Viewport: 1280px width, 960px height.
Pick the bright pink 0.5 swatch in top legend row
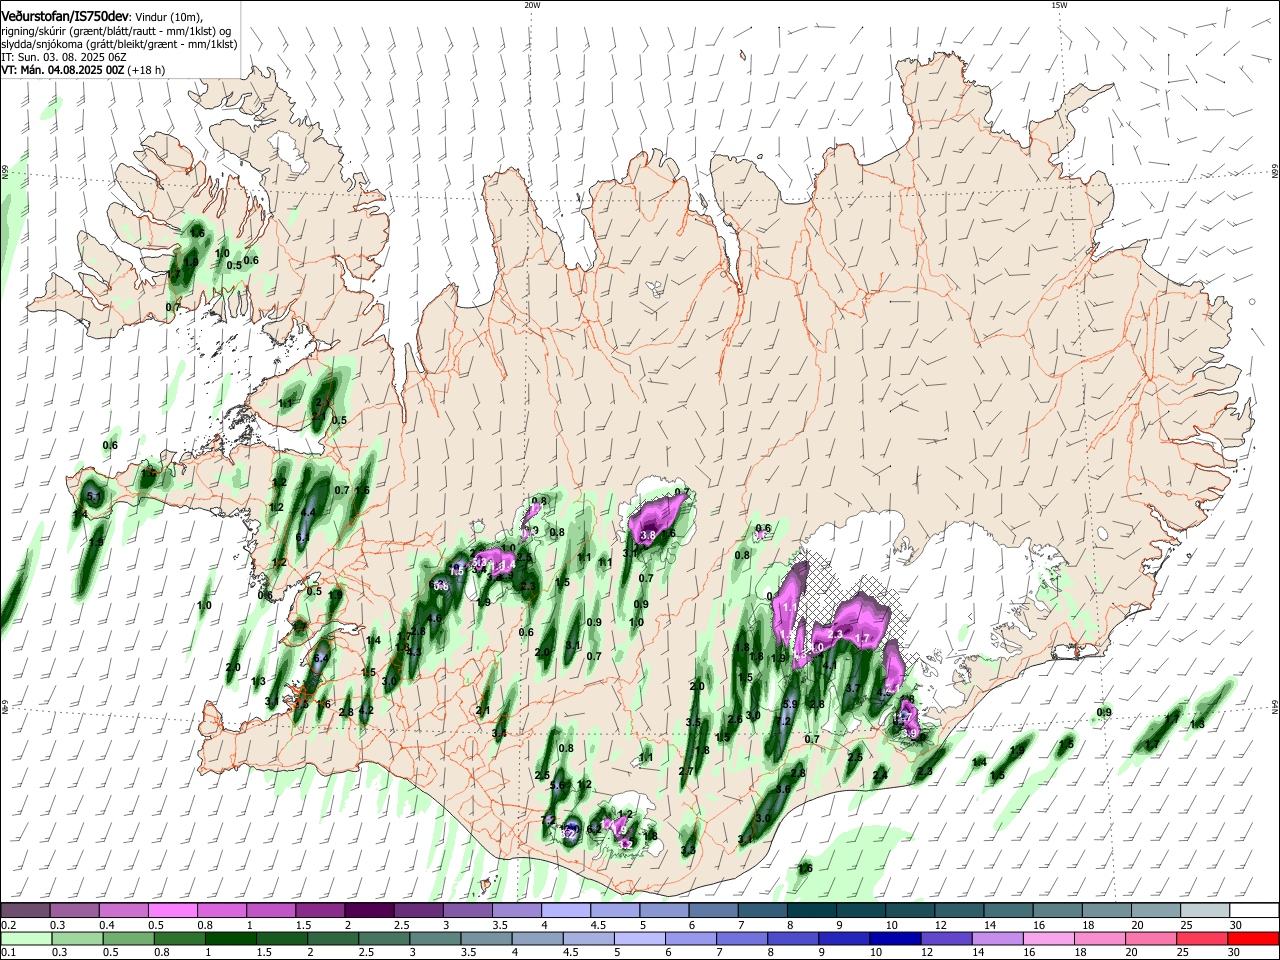click(x=172, y=911)
